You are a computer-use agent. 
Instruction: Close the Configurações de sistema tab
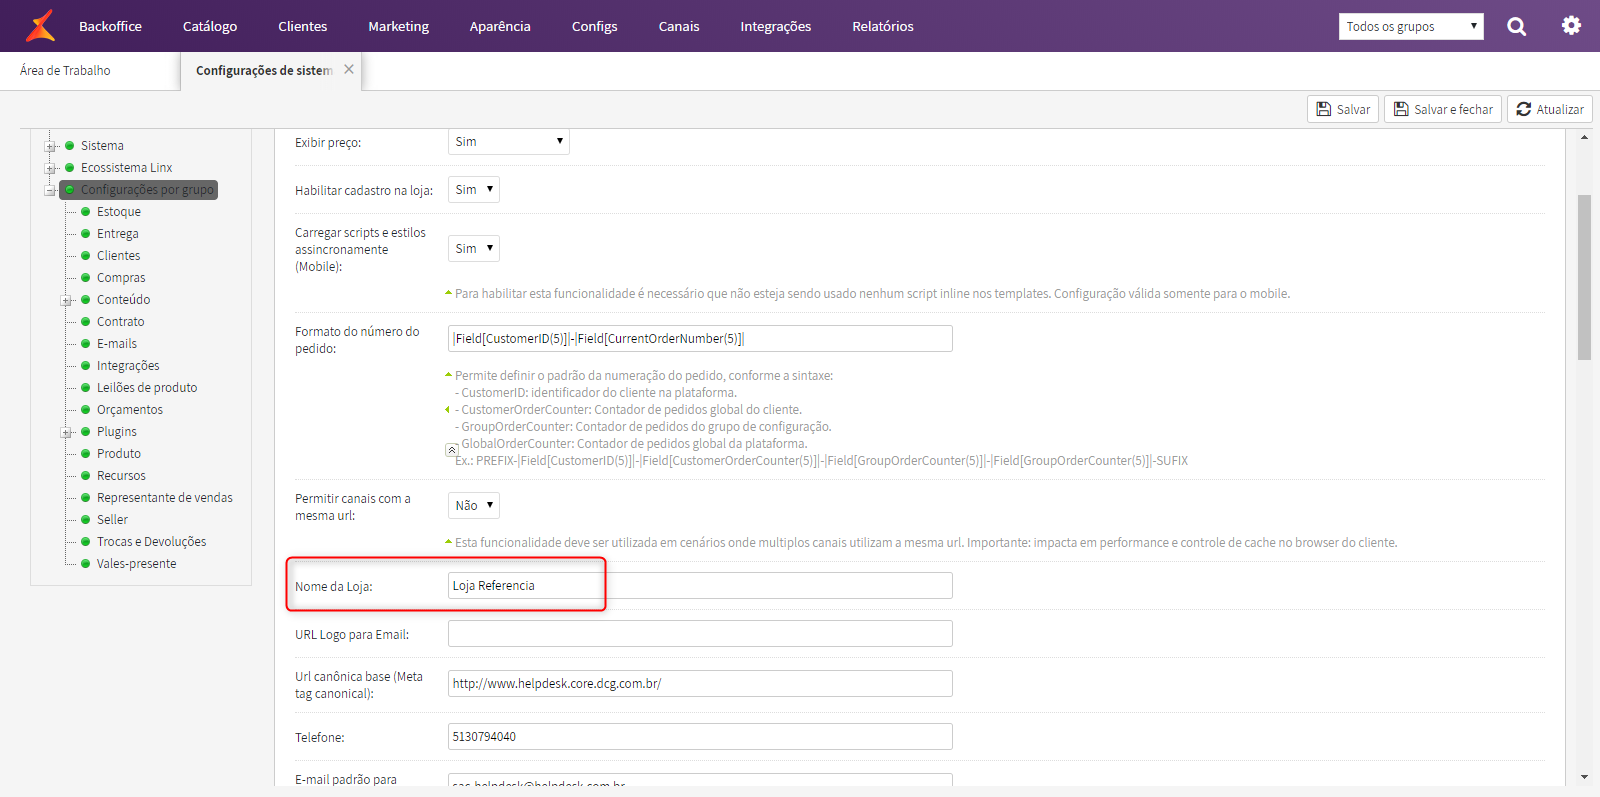[349, 69]
